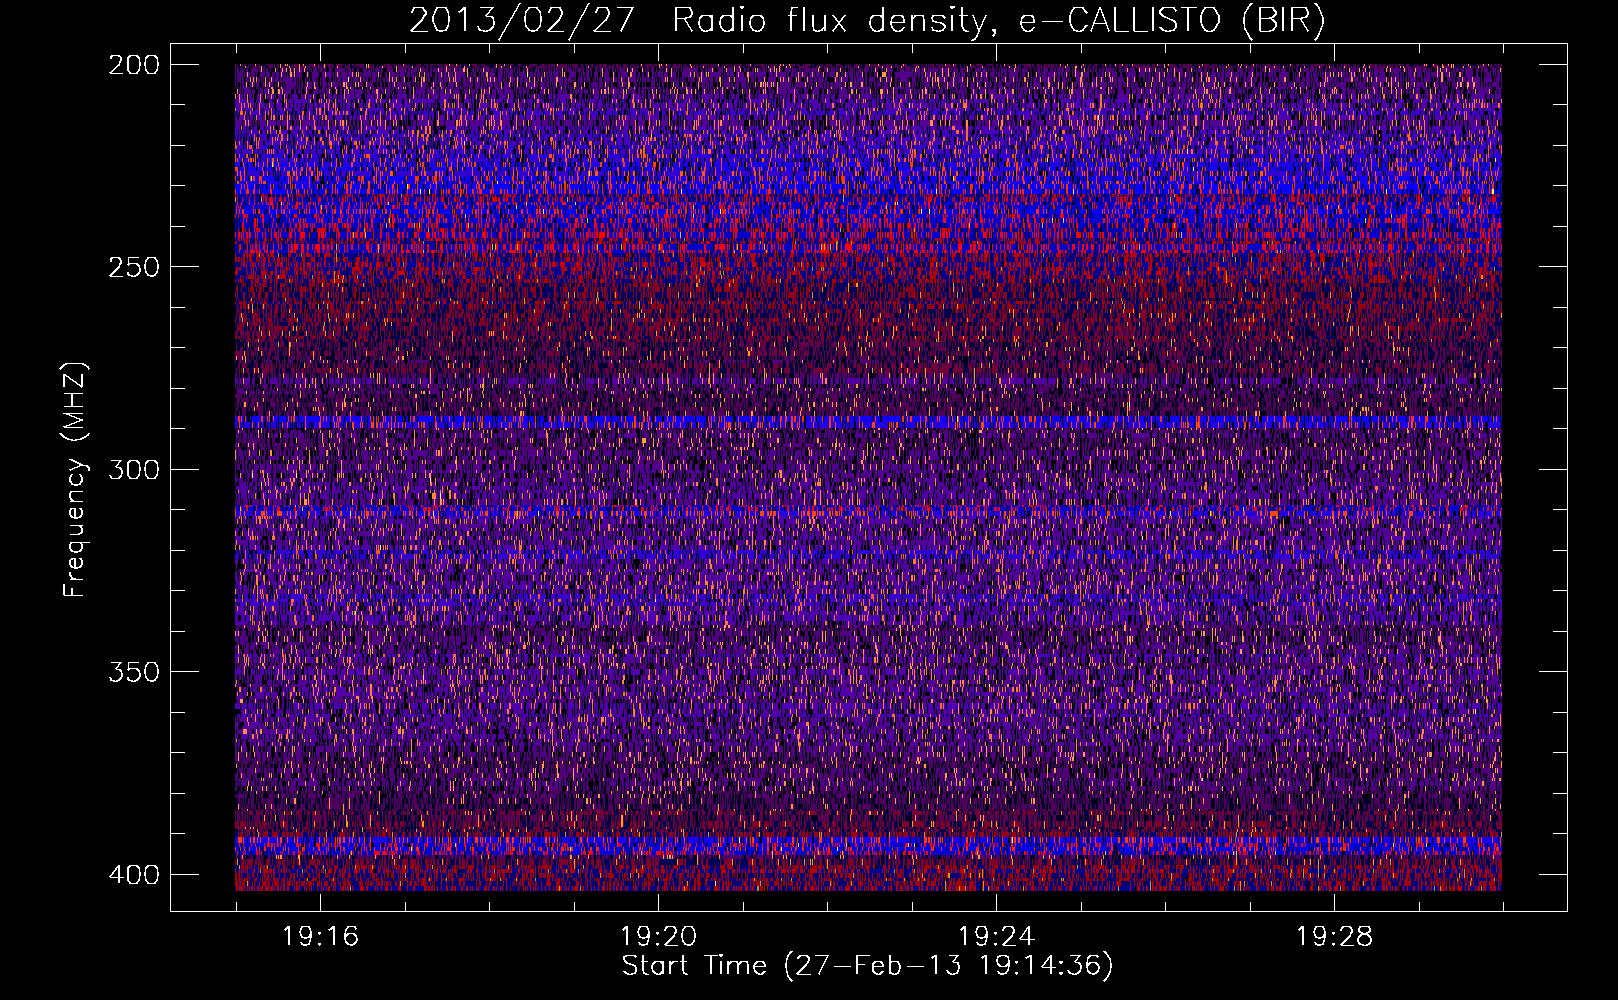This screenshot has width=1618, height=1000.
Task: Click the blue band near 395 MHz
Action: coord(868,846)
